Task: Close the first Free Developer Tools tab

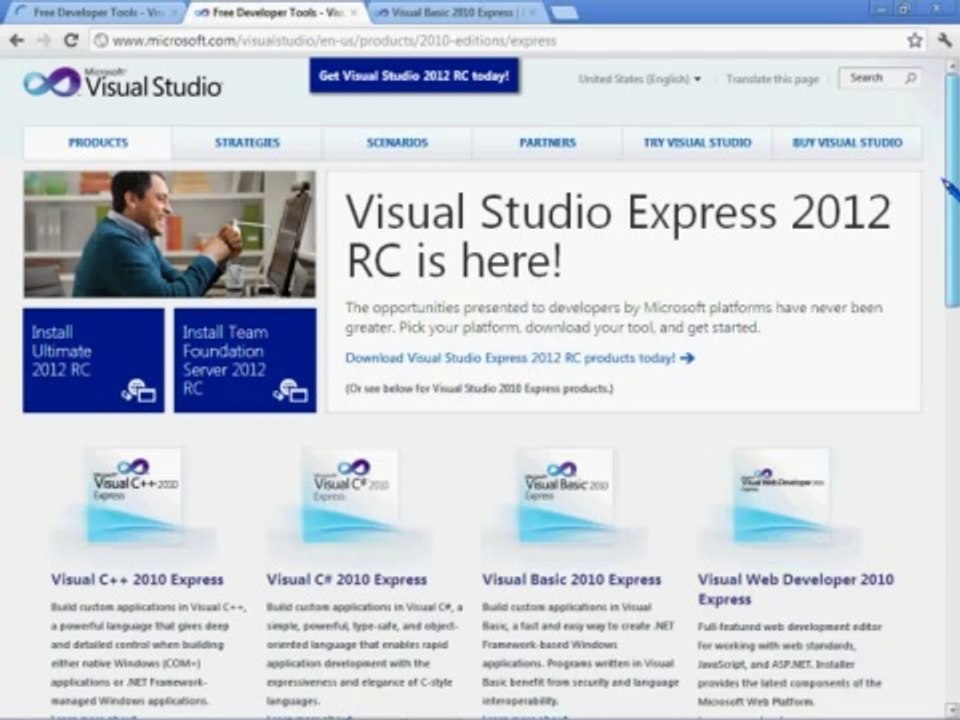Action: click(x=174, y=12)
